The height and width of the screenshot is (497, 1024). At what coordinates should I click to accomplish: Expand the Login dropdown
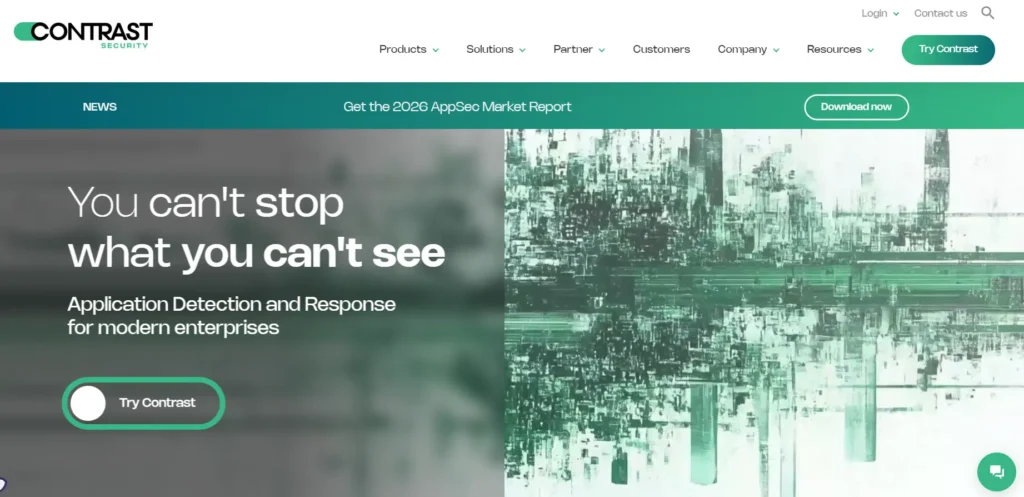click(880, 13)
